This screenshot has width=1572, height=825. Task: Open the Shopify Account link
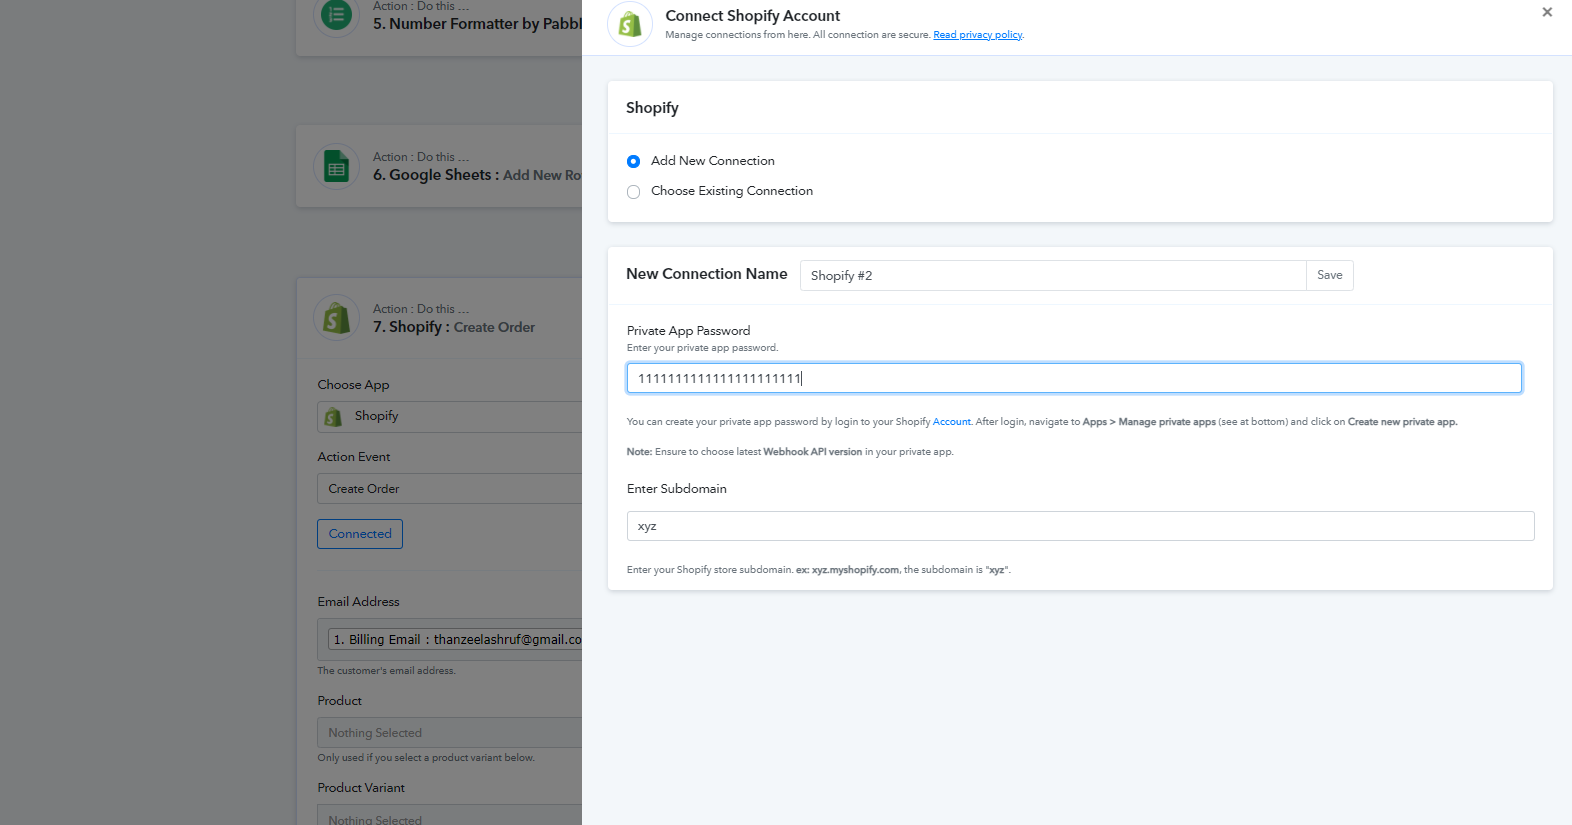[952, 422]
